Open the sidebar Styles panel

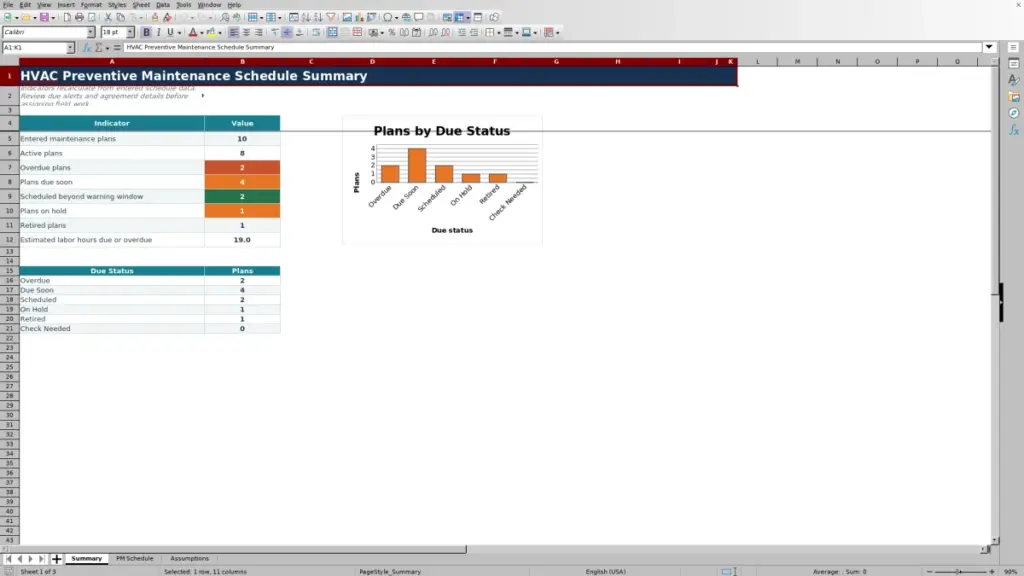click(1014, 80)
